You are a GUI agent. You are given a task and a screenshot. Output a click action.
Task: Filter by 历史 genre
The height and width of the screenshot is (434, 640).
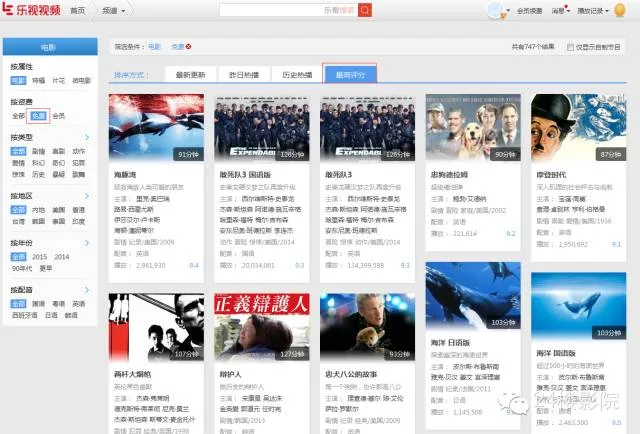pos(38,174)
